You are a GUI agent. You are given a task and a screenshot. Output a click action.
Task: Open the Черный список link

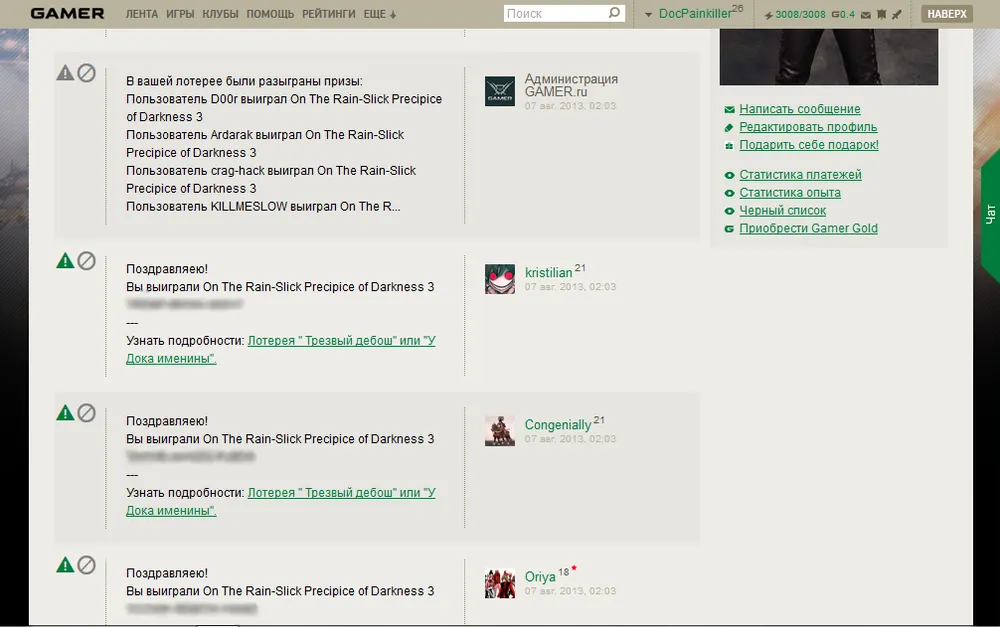pos(782,210)
